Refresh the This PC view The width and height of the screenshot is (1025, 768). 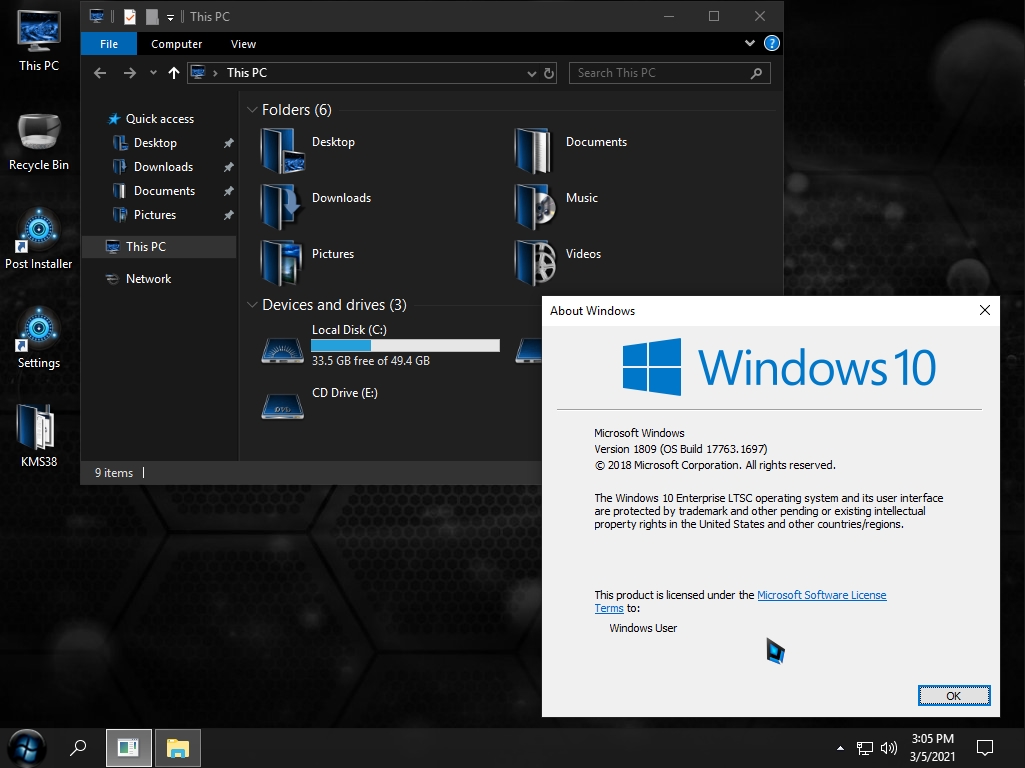pos(549,73)
